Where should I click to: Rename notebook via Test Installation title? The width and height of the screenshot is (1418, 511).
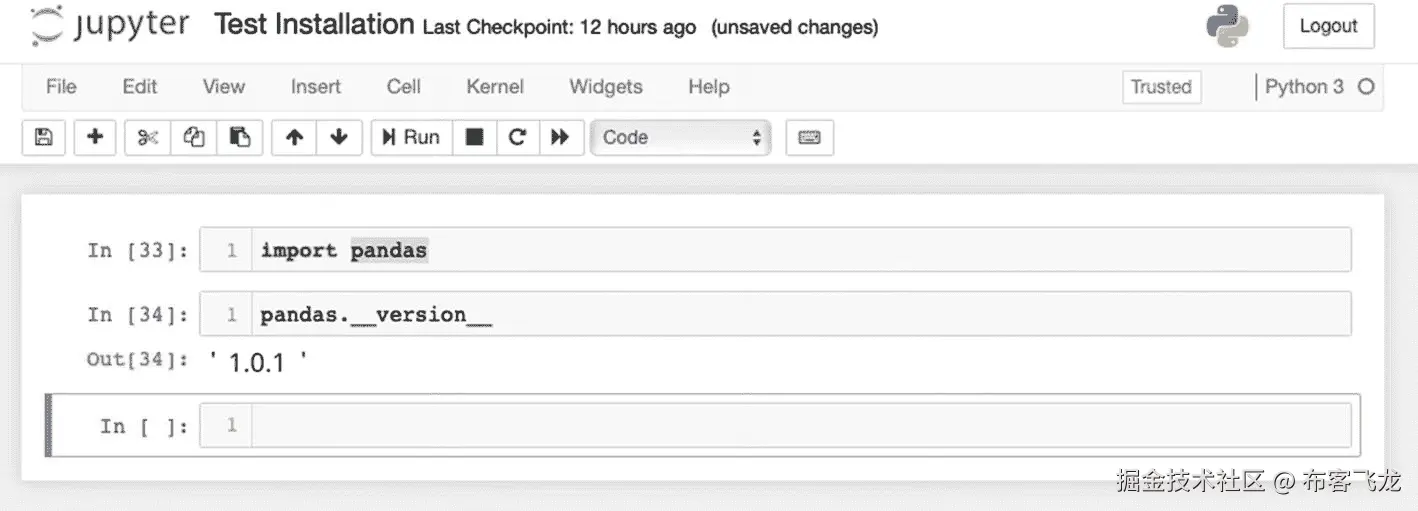[314, 25]
